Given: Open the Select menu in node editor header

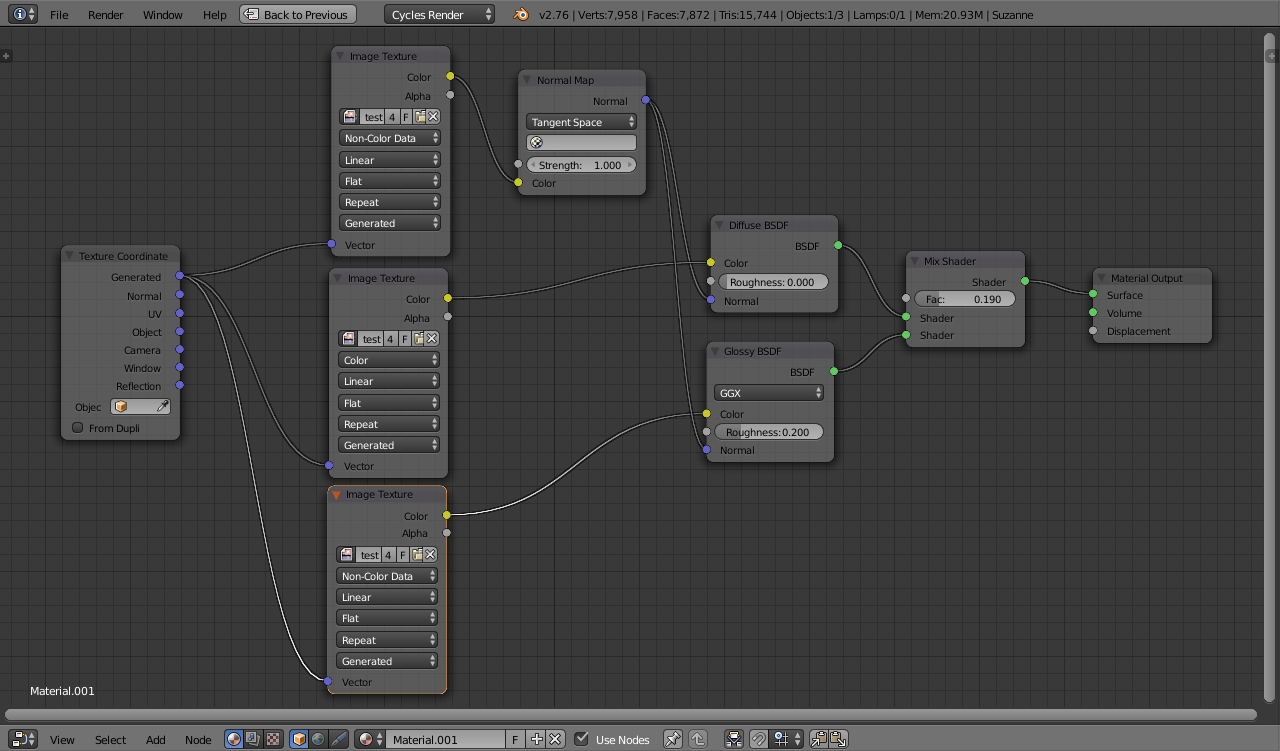Looking at the screenshot, I should pyautogui.click(x=111, y=740).
